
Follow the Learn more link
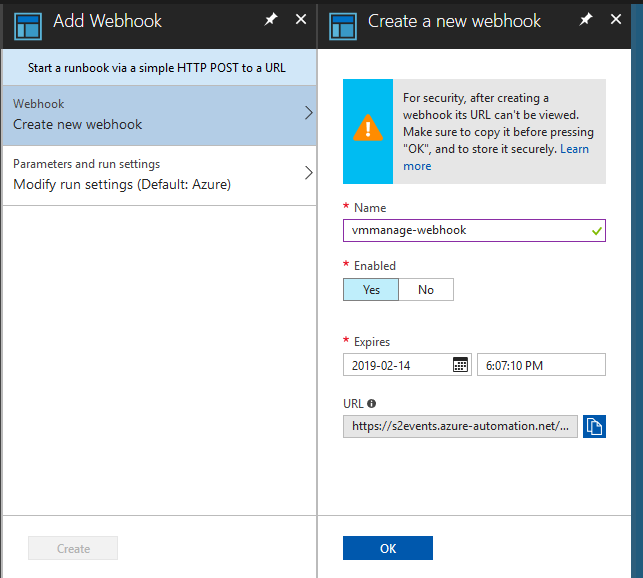(575, 149)
